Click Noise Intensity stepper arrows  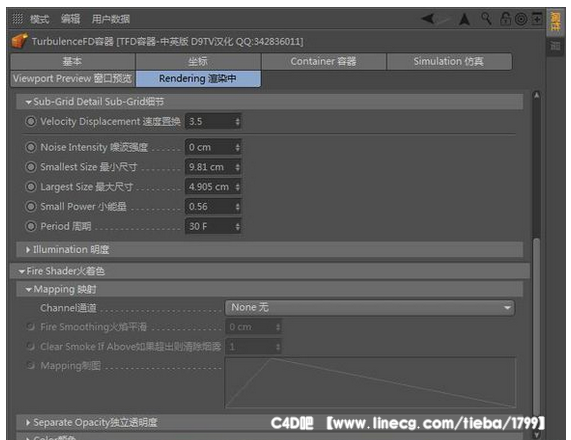point(237,147)
